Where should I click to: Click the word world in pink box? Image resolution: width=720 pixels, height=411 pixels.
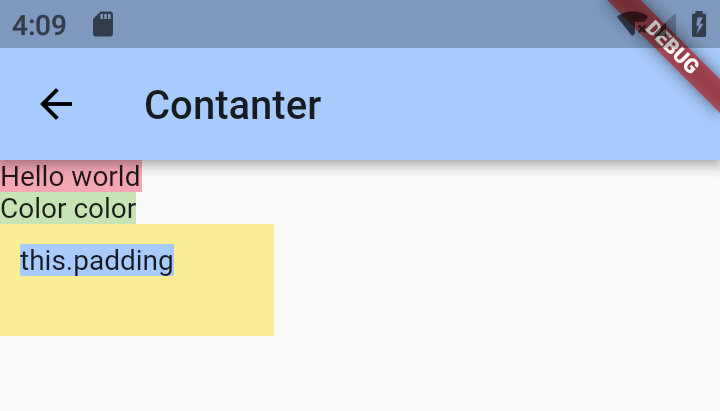[106, 176]
